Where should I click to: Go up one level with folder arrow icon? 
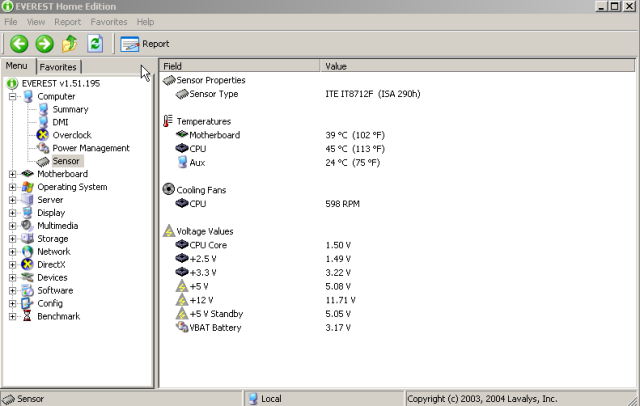70,44
